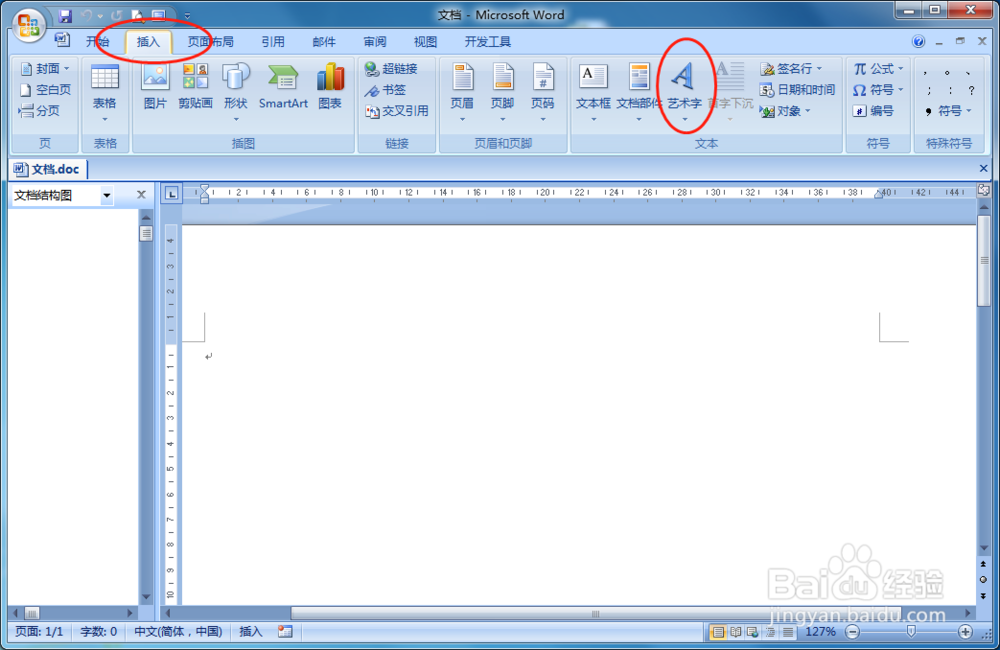Open the 开发工具 Developer tab
The height and width of the screenshot is (650, 1000).
click(x=488, y=42)
